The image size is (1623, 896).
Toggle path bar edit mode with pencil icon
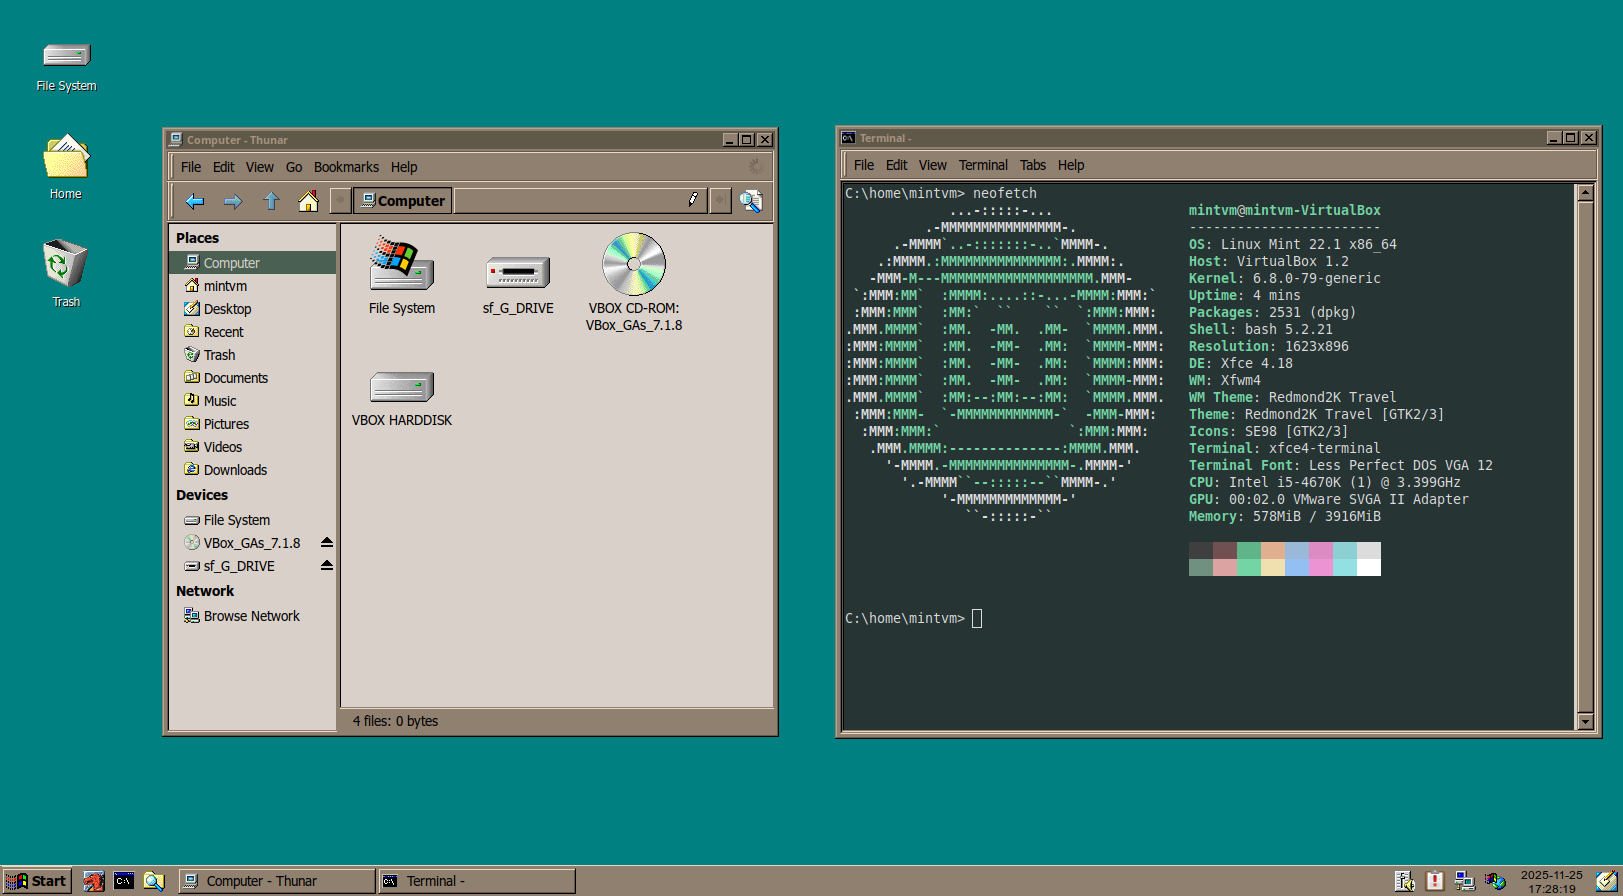click(x=693, y=200)
